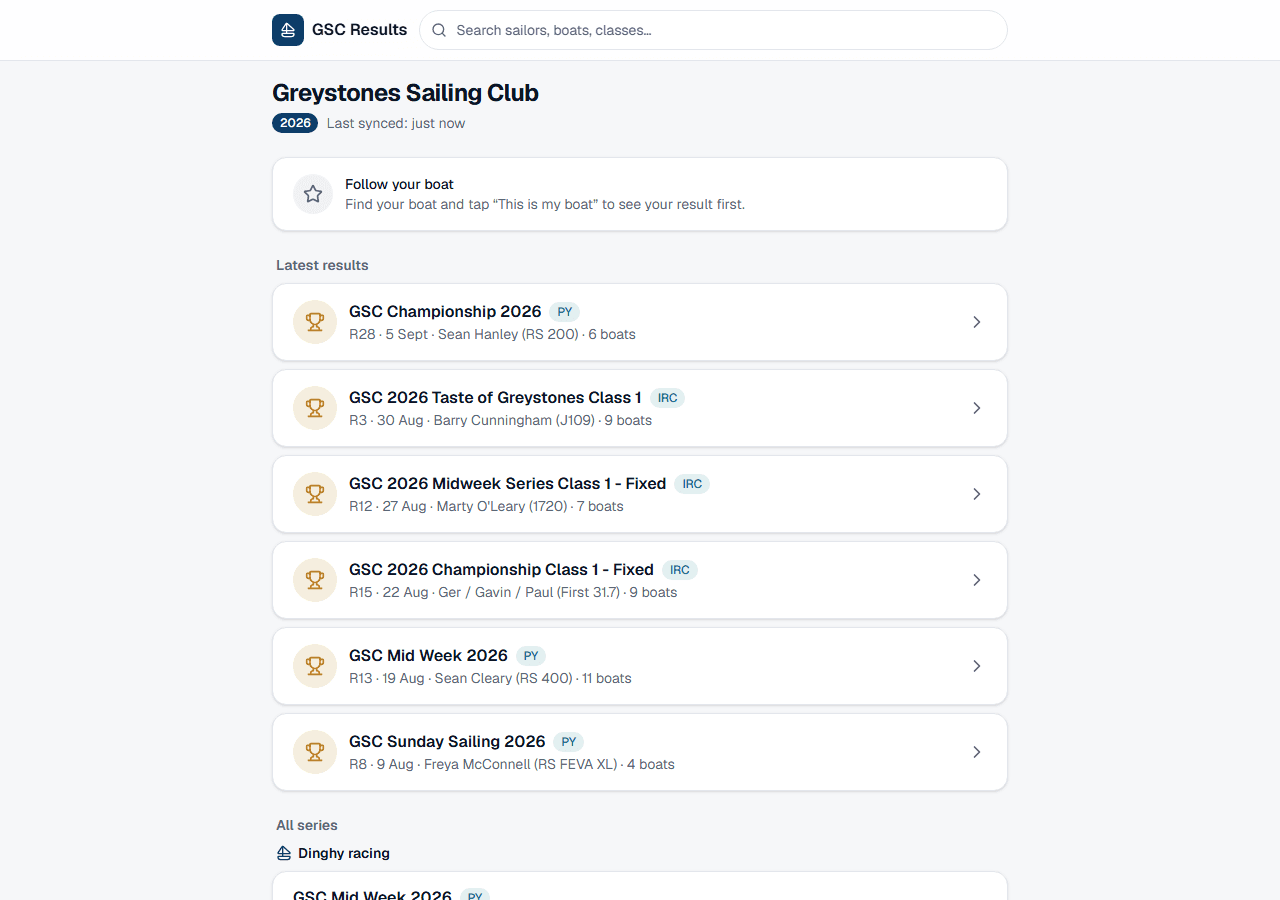Focus the Search sailors, boats, classes field
The width and height of the screenshot is (1280, 900).
click(713, 30)
